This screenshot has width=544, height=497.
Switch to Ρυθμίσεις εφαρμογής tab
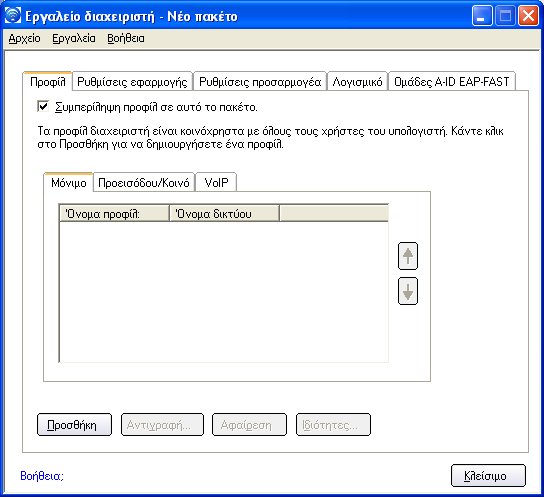(x=132, y=82)
